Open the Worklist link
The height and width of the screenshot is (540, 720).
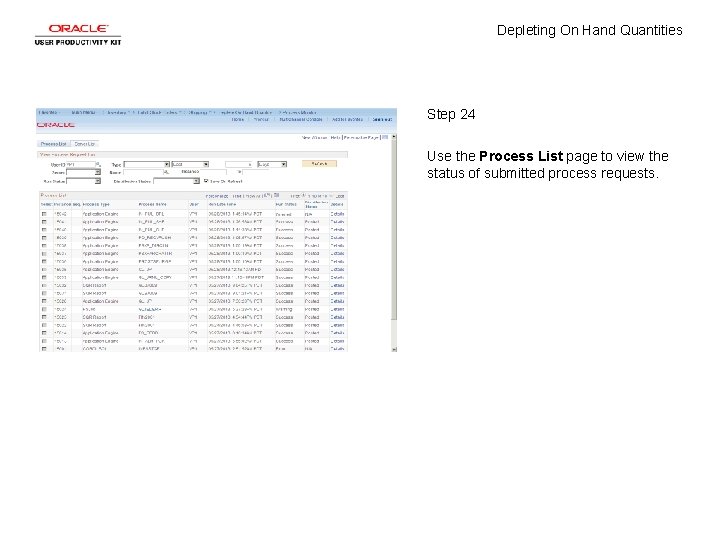point(261,119)
